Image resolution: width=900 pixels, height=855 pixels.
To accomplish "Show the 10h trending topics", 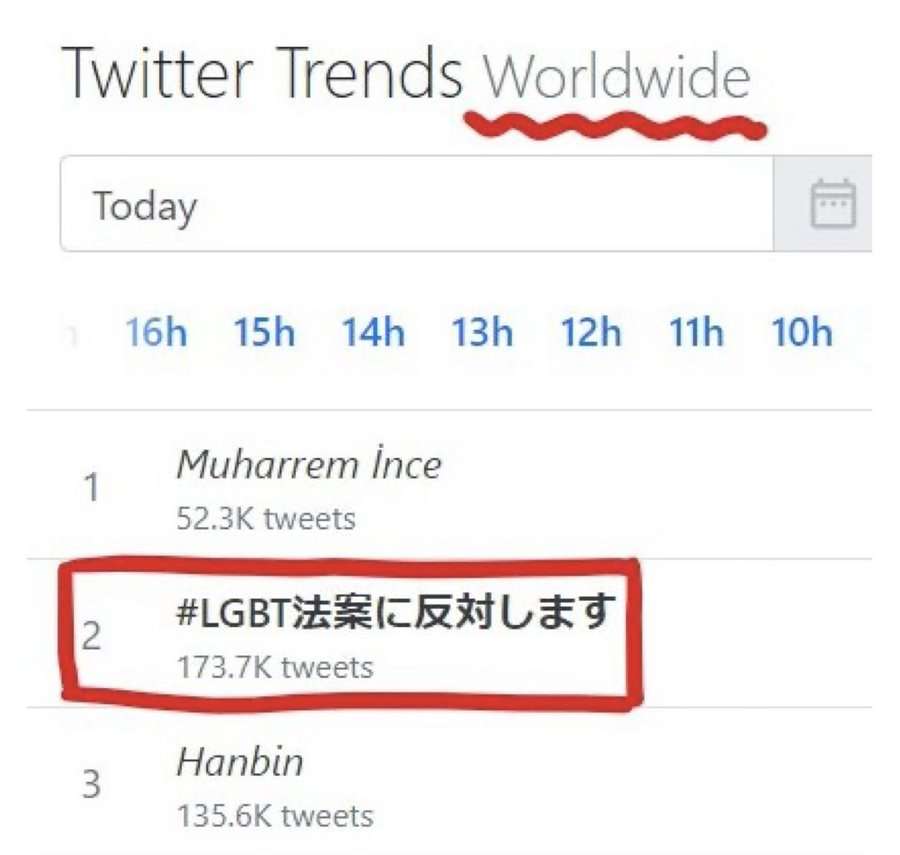I will pyautogui.click(x=802, y=333).
